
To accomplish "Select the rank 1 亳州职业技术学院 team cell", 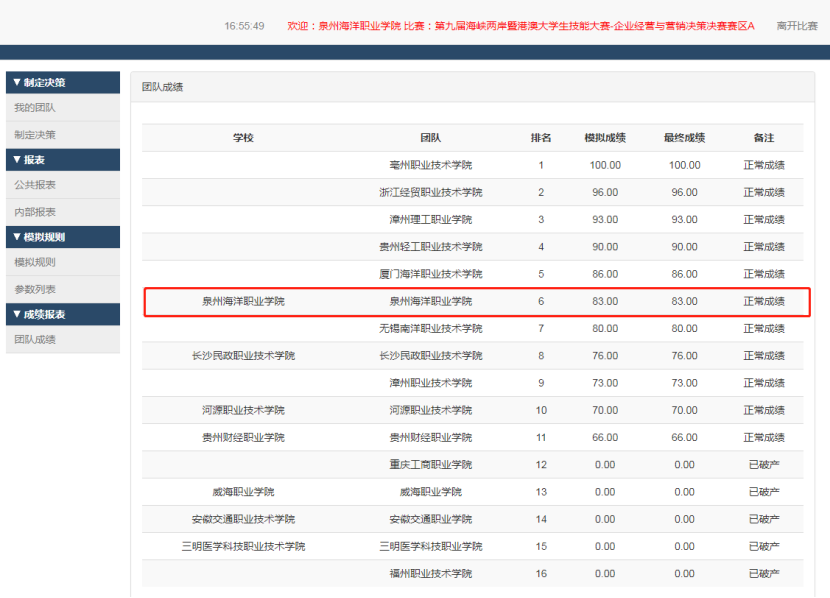I will coord(430,165).
